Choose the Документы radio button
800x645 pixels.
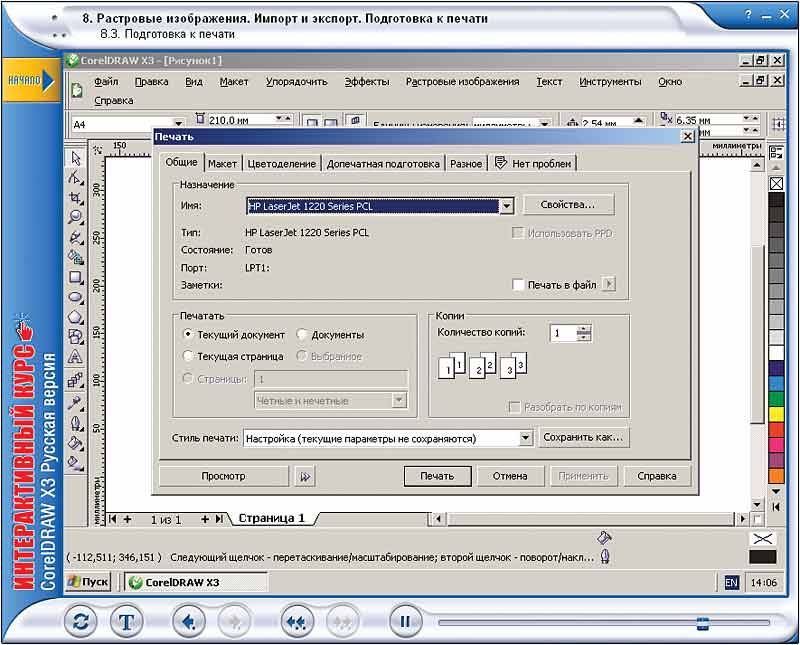click(x=302, y=335)
